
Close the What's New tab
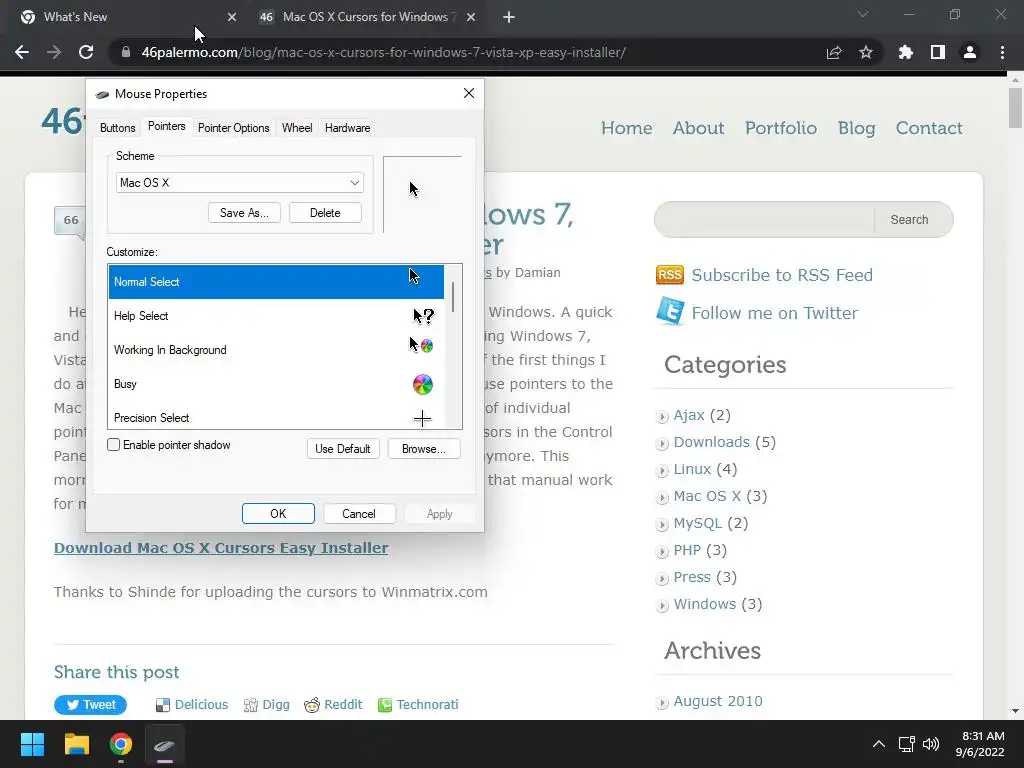[232, 17]
